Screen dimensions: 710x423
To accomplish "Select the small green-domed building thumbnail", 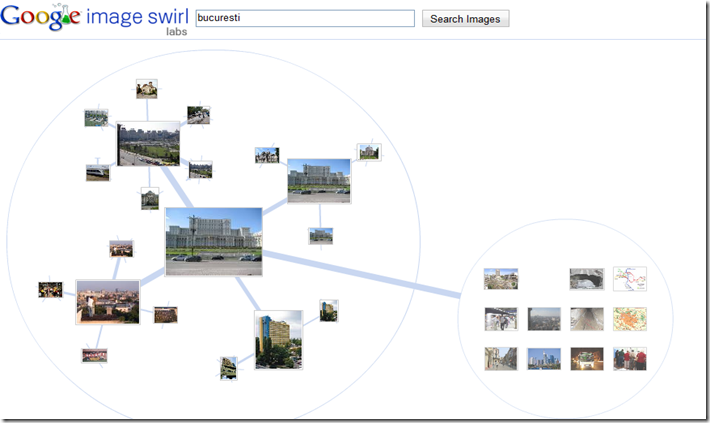I will pyautogui.click(x=150, y=198).
